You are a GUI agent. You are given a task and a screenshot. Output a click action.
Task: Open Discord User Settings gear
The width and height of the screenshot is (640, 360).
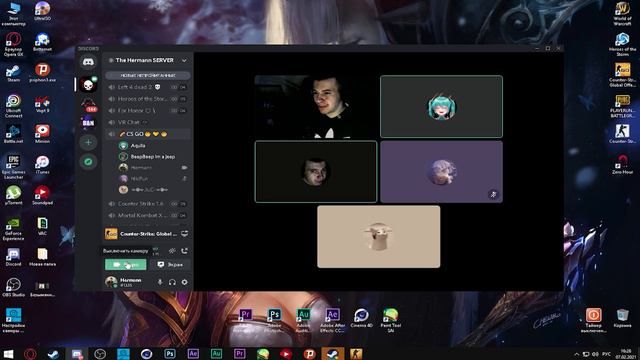coord(184,282)
